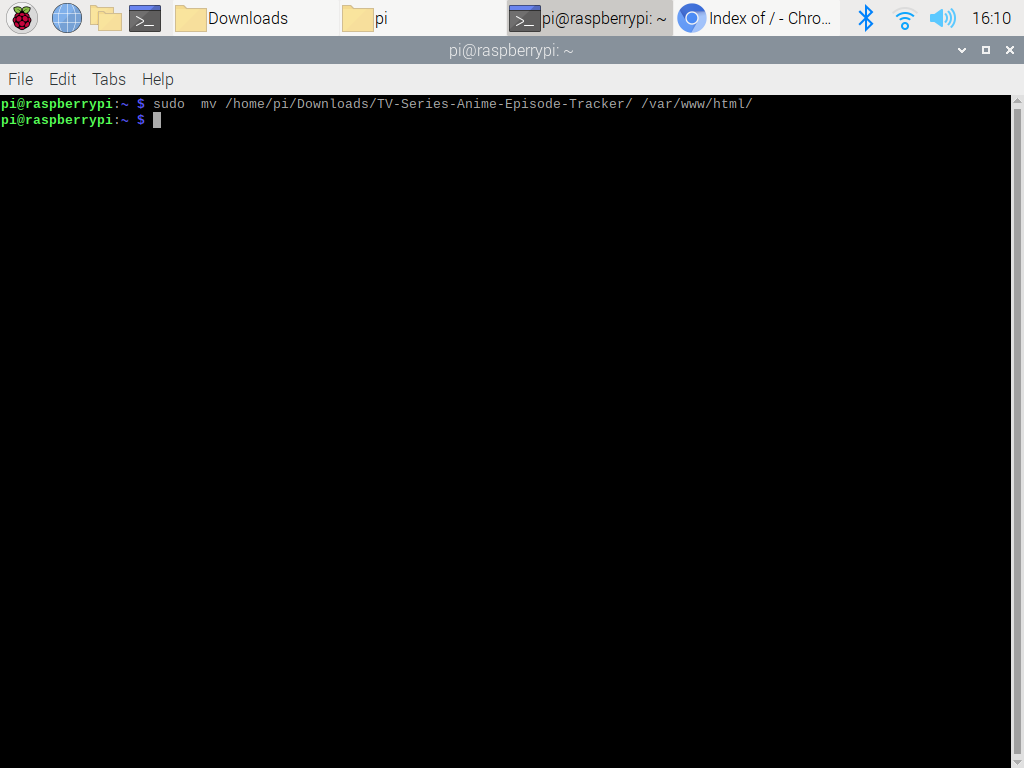Viewport: 1024px width, 768px height.
Task: Click the Bluetooth tray icon
Action: point(866,18)
